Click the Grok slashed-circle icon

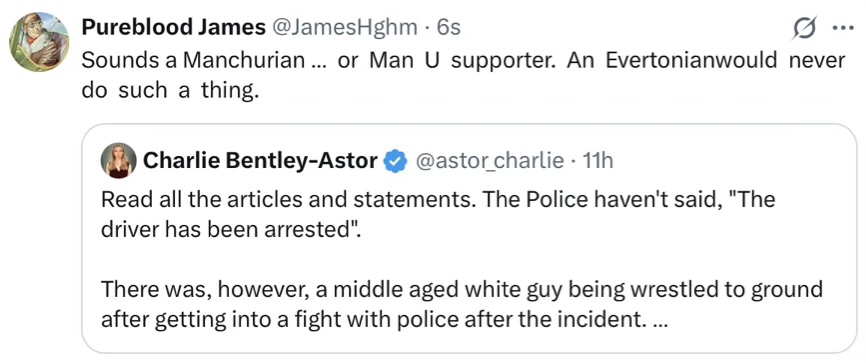(x=804, y=28)
